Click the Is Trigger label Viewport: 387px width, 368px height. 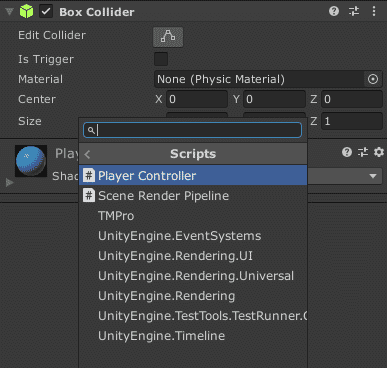coord(46,59)
